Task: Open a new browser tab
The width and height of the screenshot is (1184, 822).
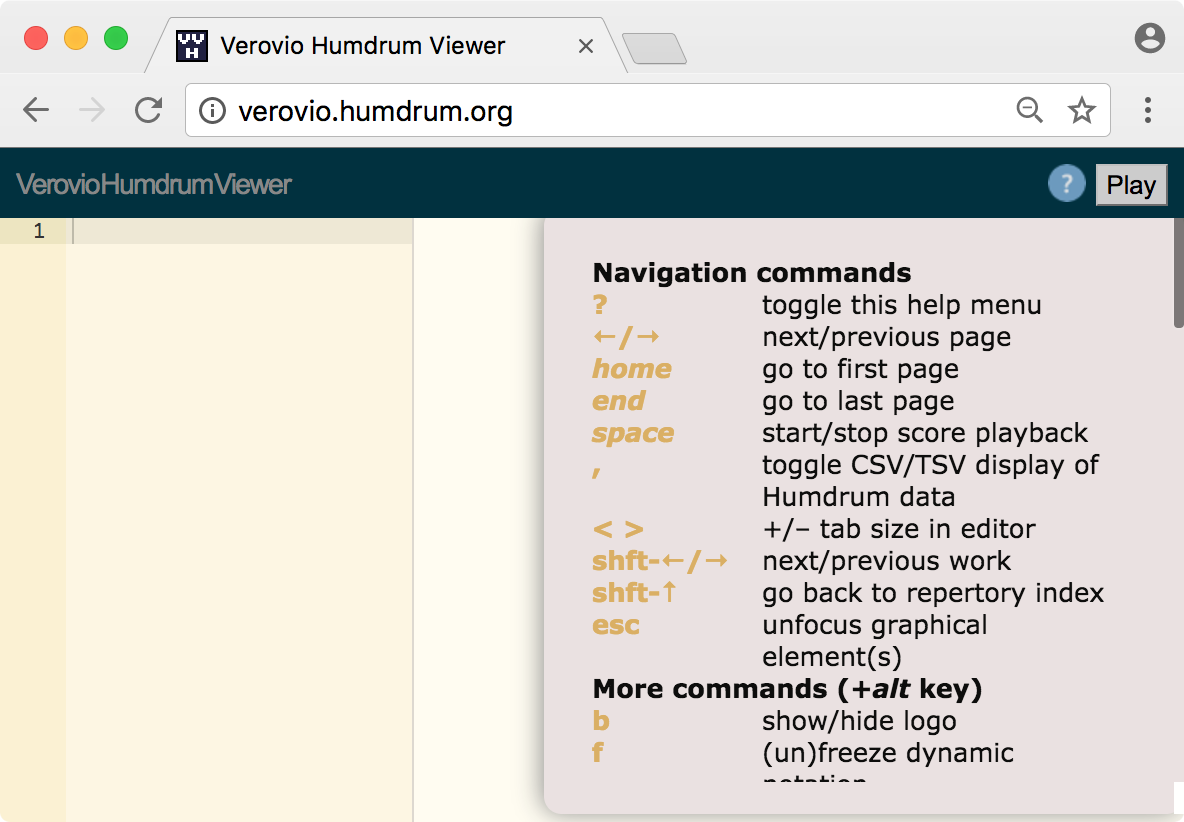Action: coord(655,48)
